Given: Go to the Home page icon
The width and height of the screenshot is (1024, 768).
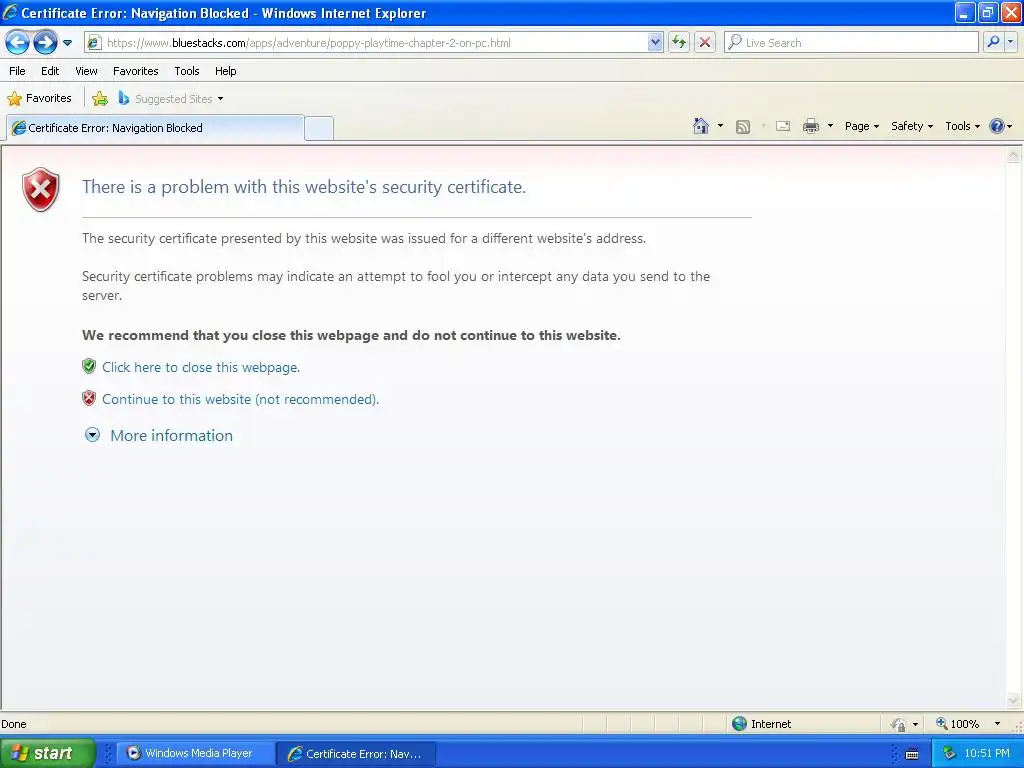Looking at the screenshot, I should point(701,126).
